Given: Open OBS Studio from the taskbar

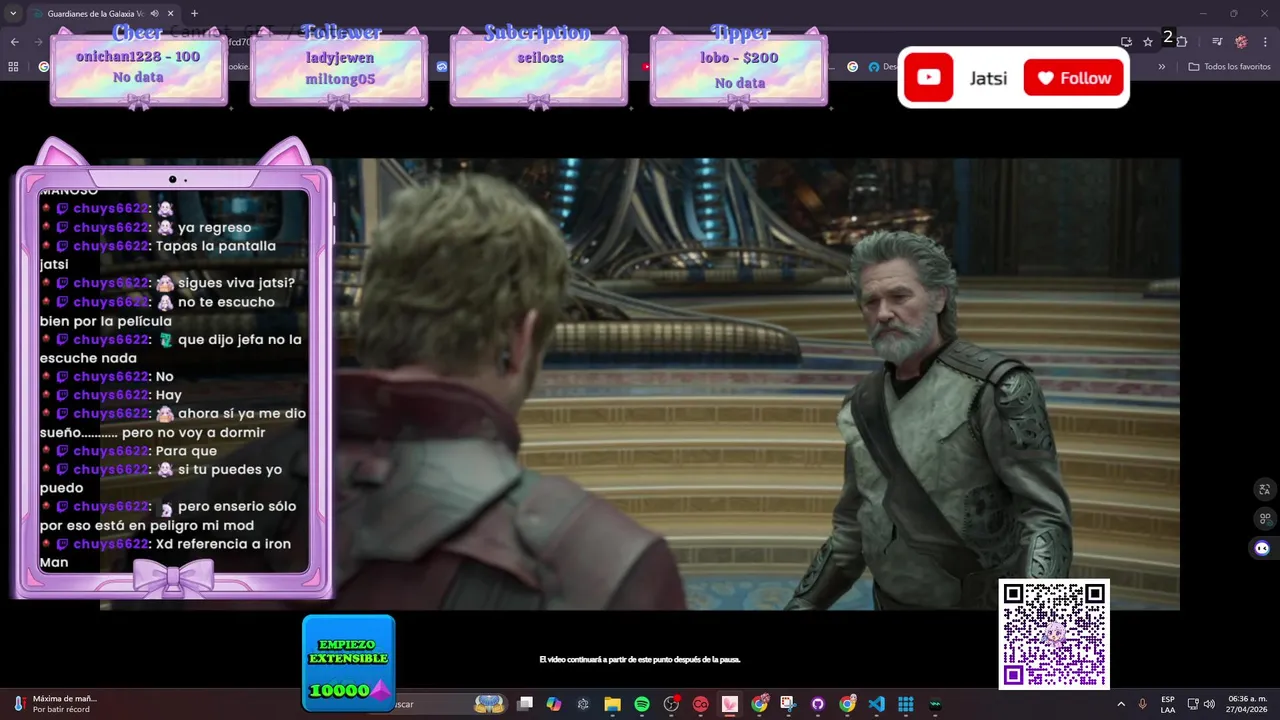Looking at the screenshot, I should (x=671, y=704).
